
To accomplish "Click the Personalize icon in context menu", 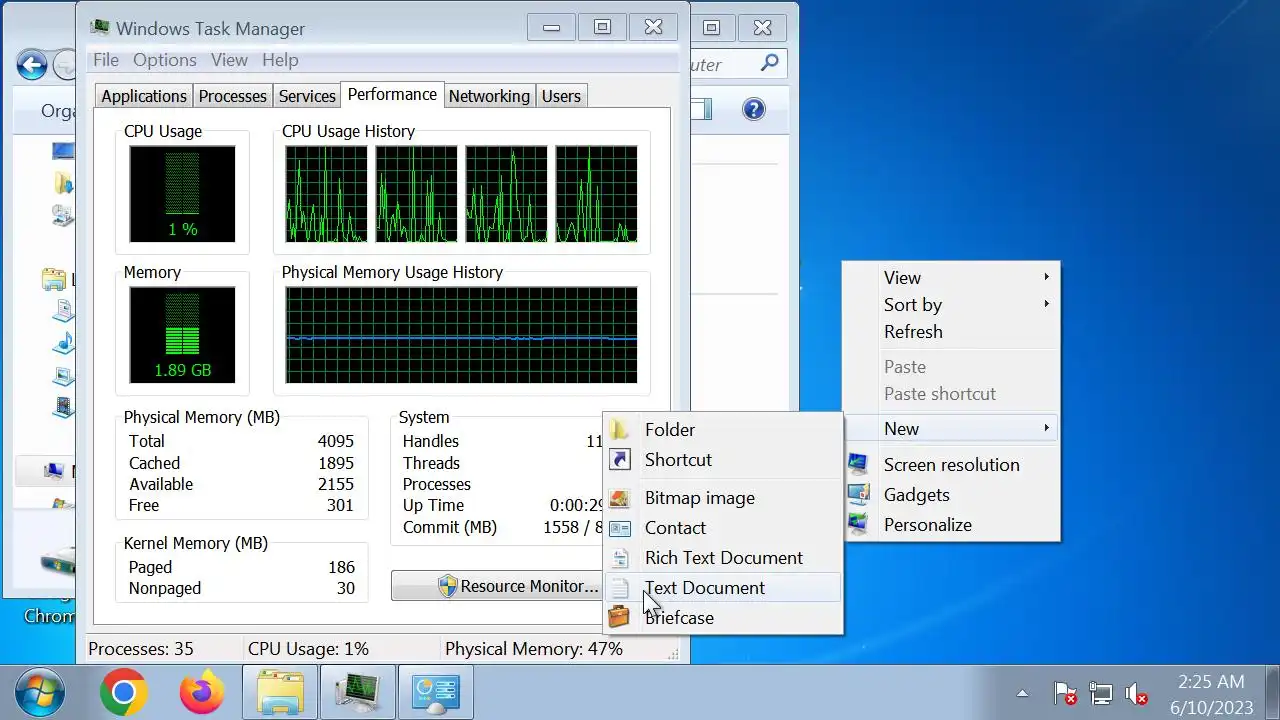I will pyautogui.click(x=858, y=524).
